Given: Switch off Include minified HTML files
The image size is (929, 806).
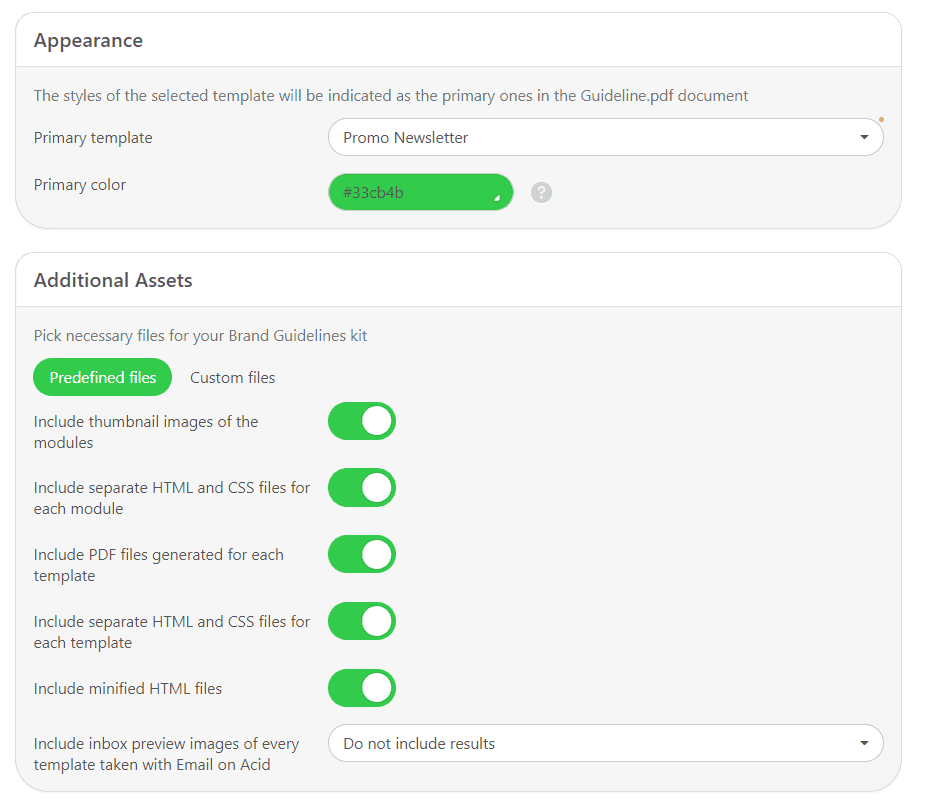Looking at the screenshot, I should tap(362, 688).
